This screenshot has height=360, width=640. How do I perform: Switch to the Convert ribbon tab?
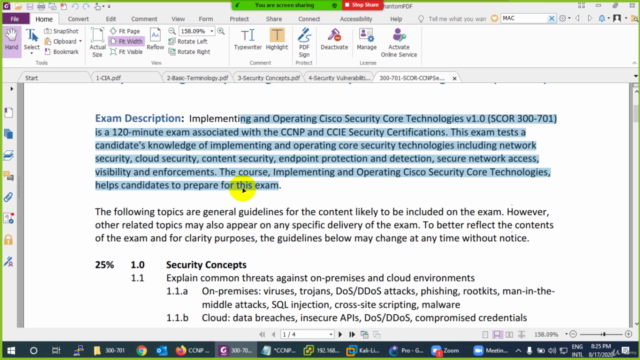click(78, 19)
